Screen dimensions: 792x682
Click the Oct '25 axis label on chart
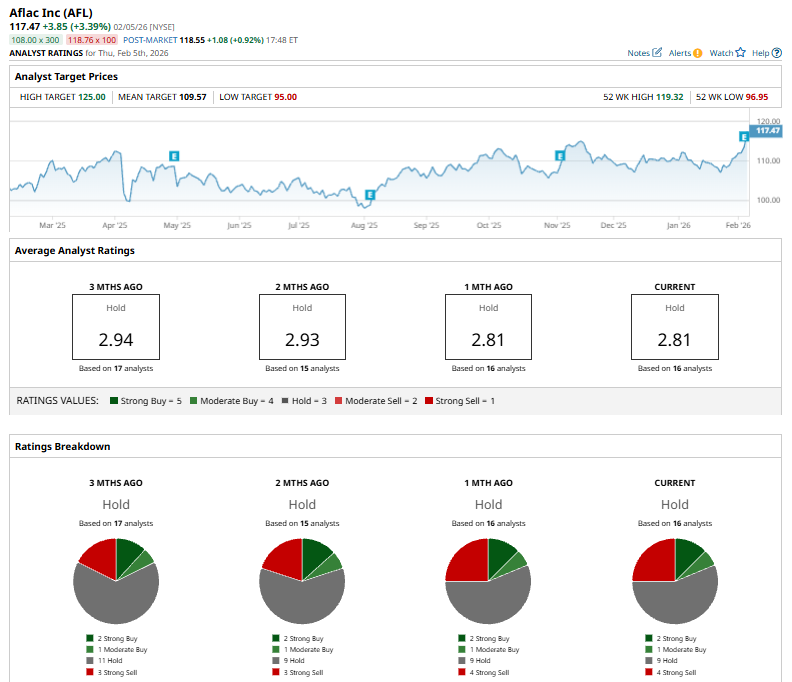[489, 225]
